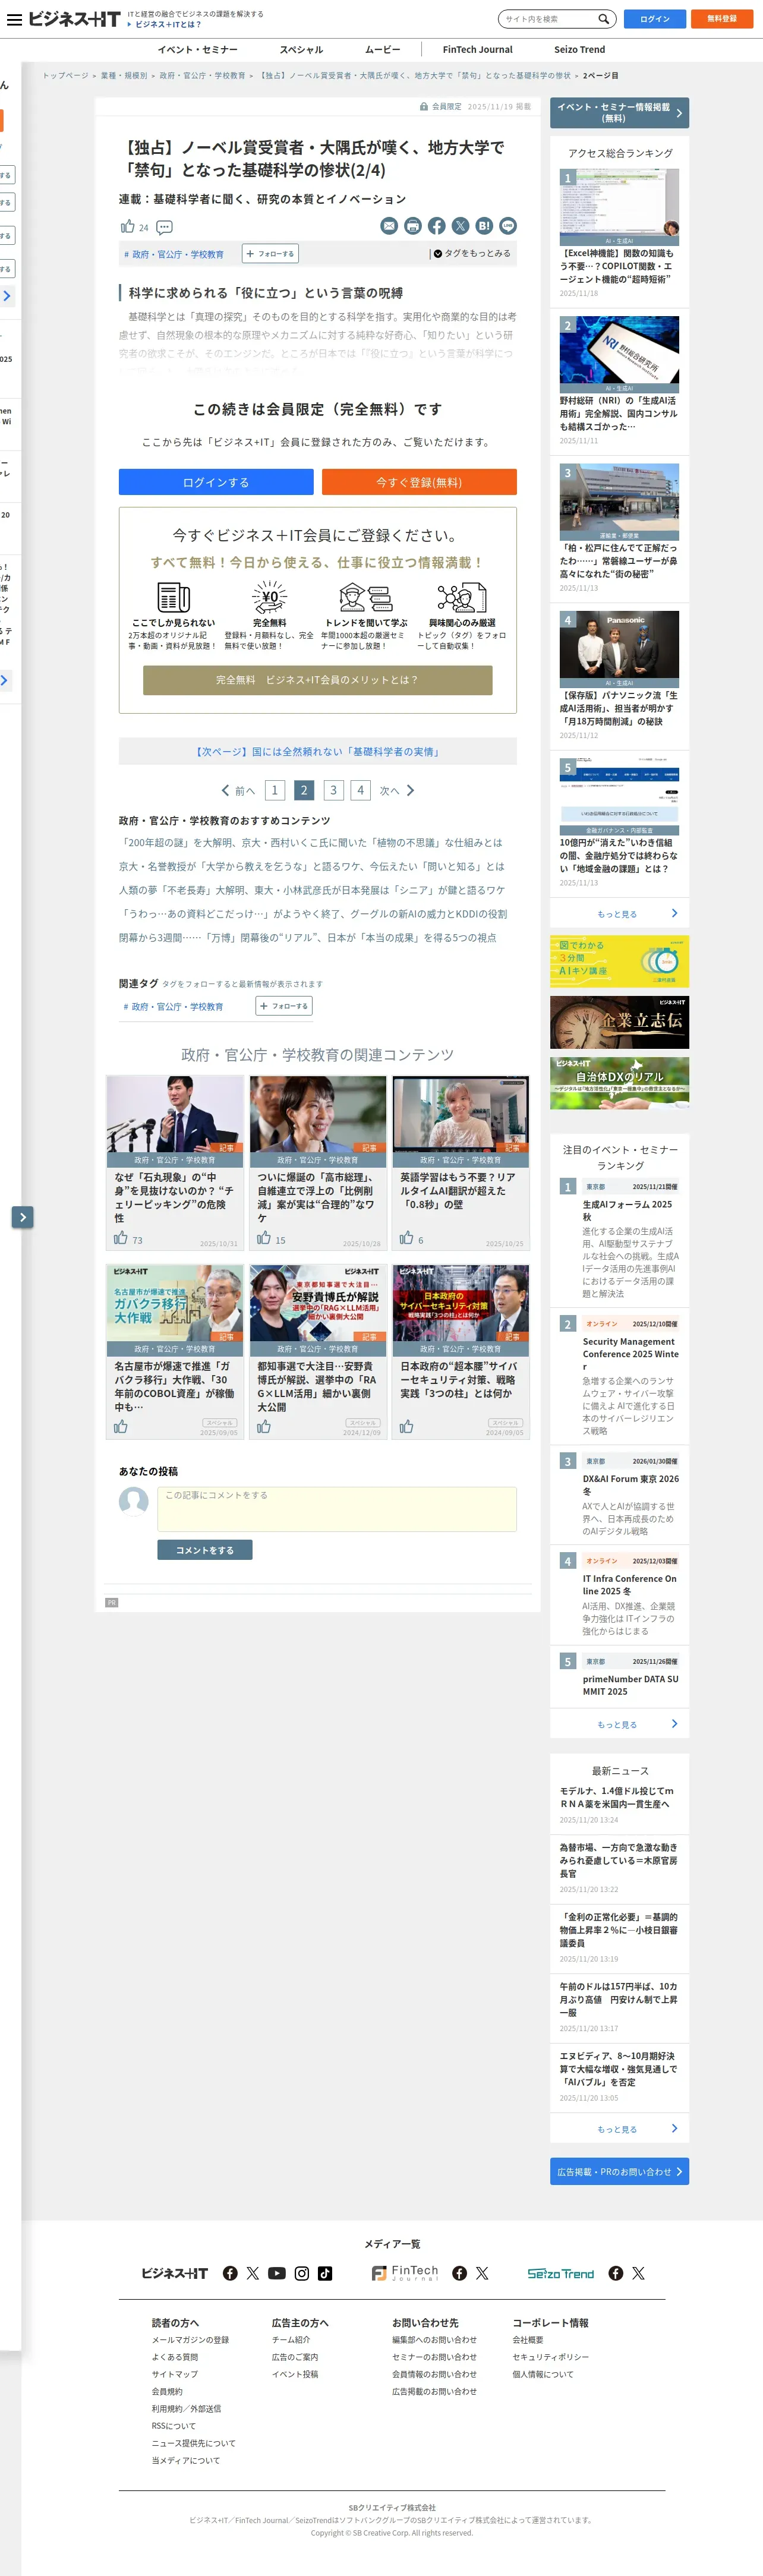The height and width of the screenshot is (2576, 763).
Task: Expand the left side panel arrow
Action: pyautogui.click(x=22, y=1217)
